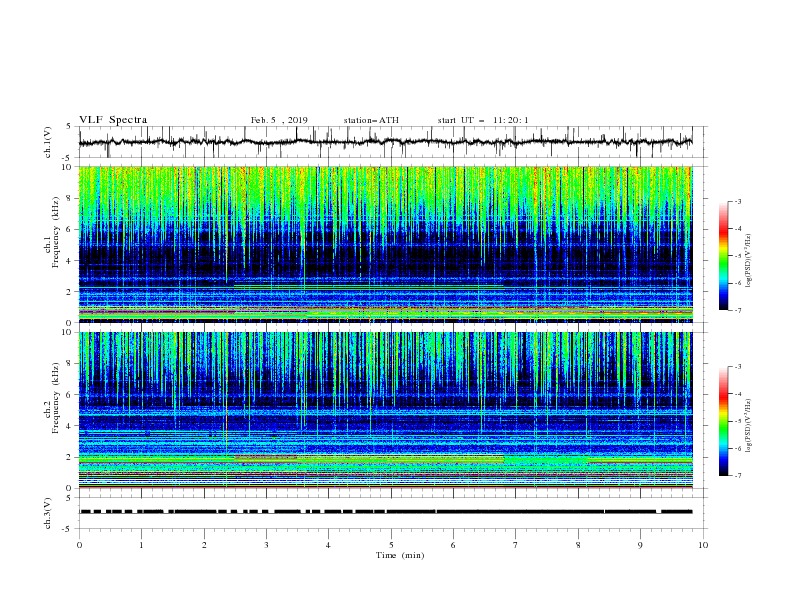Click the "3" tick on the time axis
The image size is (792, 612).
tap(266, 545)
